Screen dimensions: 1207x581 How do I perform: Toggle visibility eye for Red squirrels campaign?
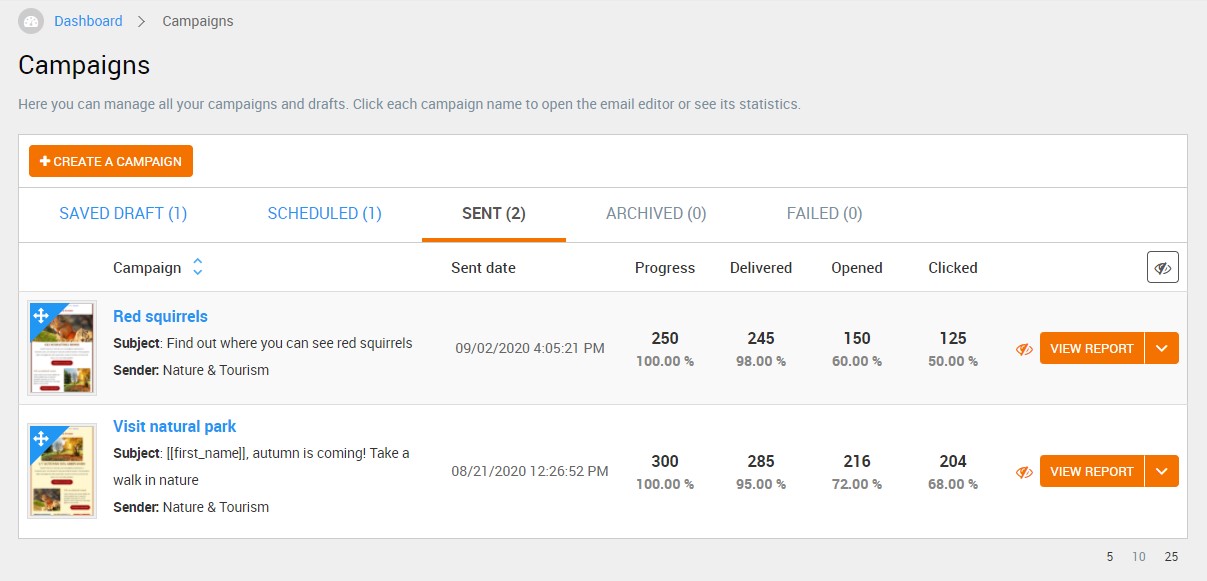[1024, 349]
